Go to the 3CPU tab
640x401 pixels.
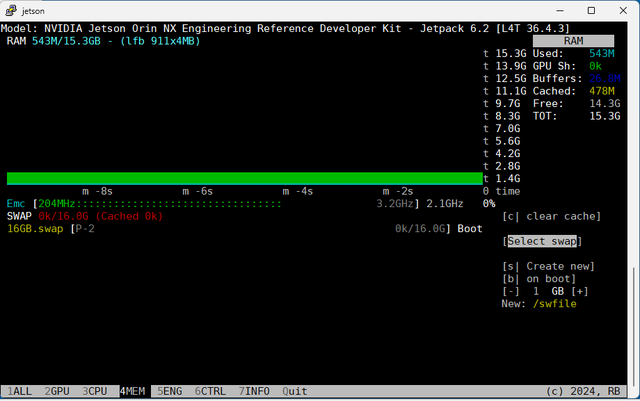95,391
